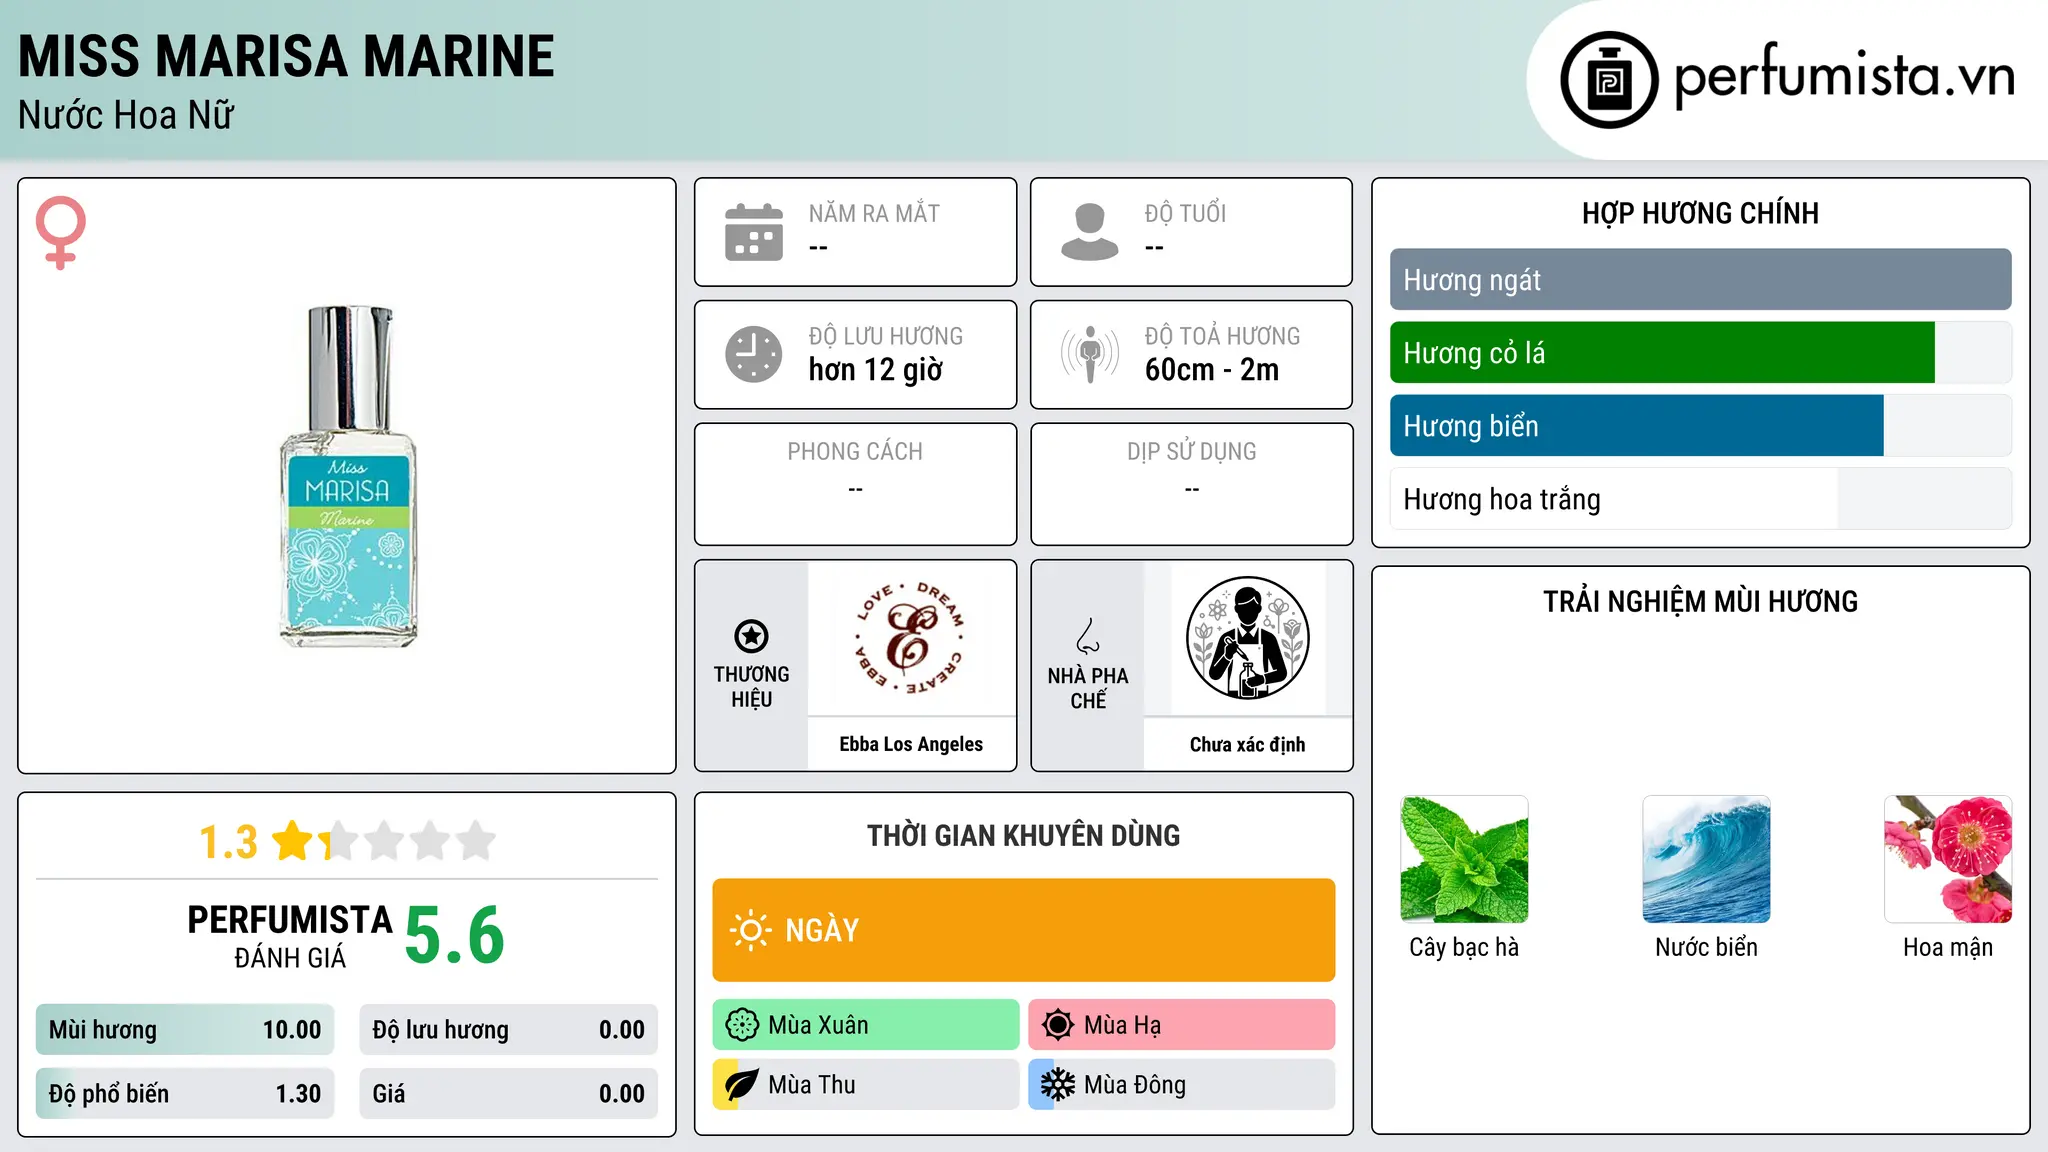Click the sun icon in the Ngày bar
The height and width of the screenshot is (1152, 2048).
coord(750,930)
